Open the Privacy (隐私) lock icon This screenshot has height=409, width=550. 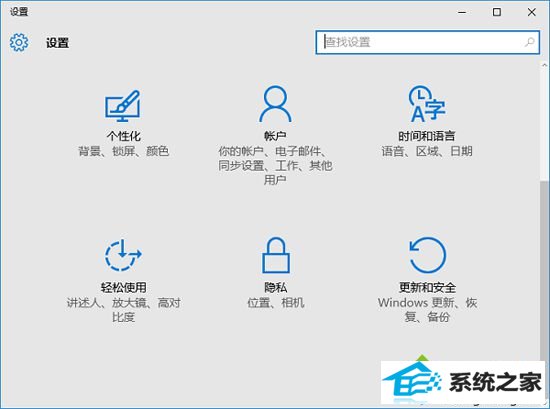click(276, 255)
